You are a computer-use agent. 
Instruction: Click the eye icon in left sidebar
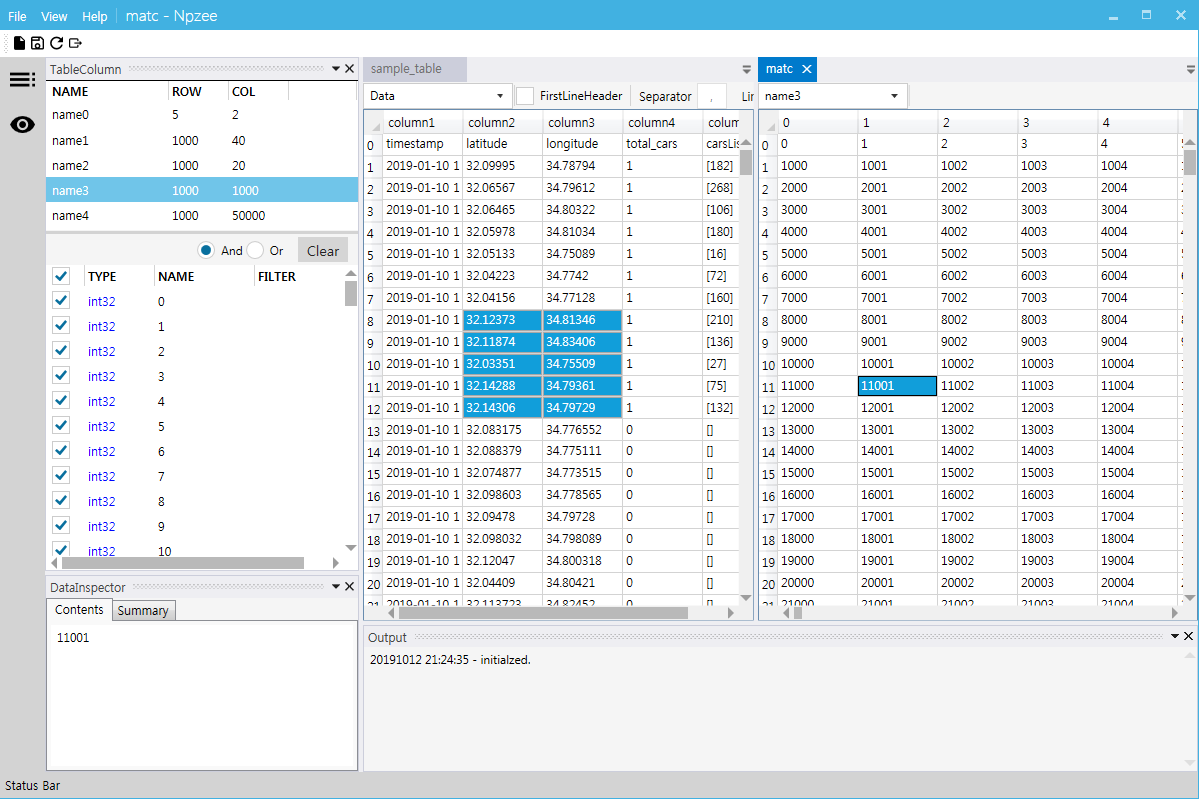22,125
